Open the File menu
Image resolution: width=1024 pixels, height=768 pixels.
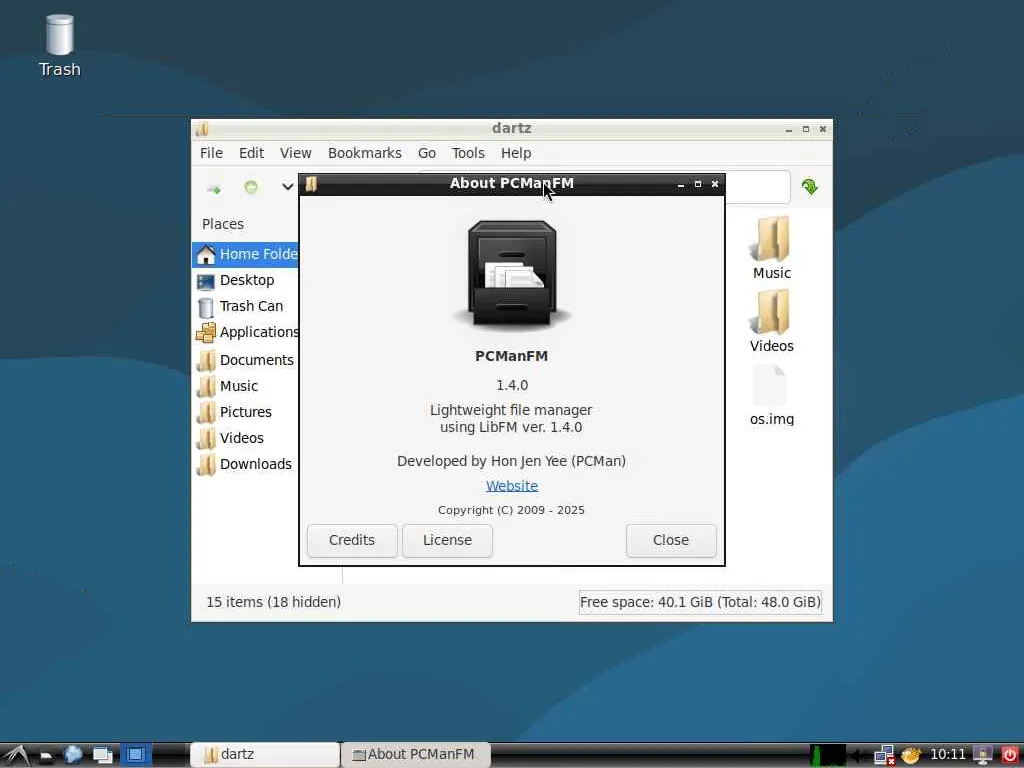click(x=211, y=153)
